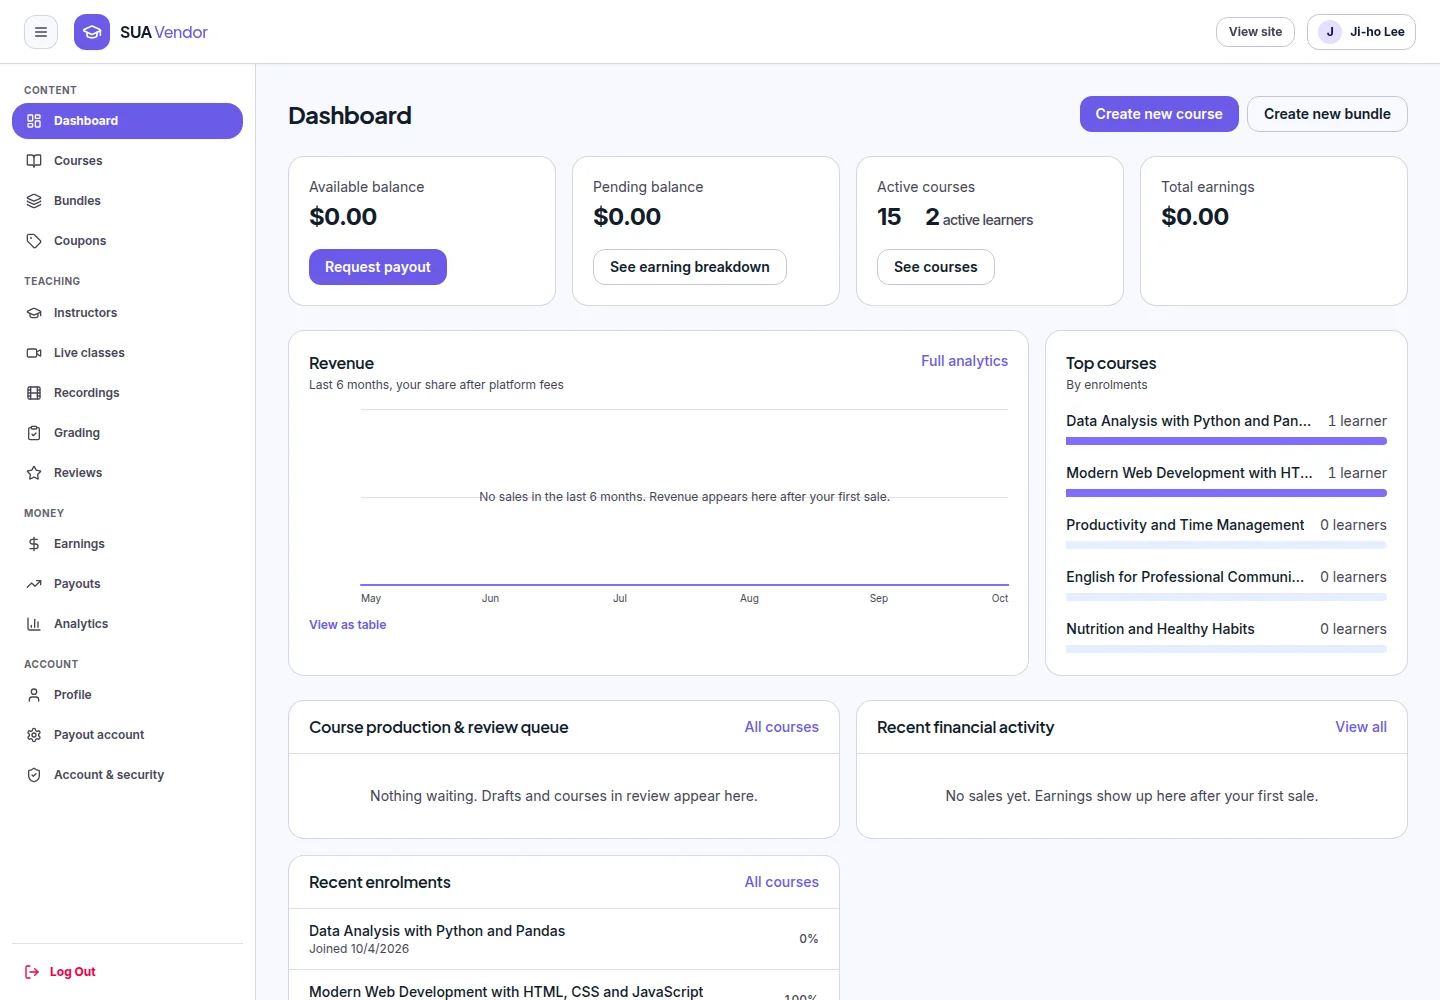The image size is (1440, 1000).
Task: Go to Bundles in the sidebar
Action: coord(127,201)
